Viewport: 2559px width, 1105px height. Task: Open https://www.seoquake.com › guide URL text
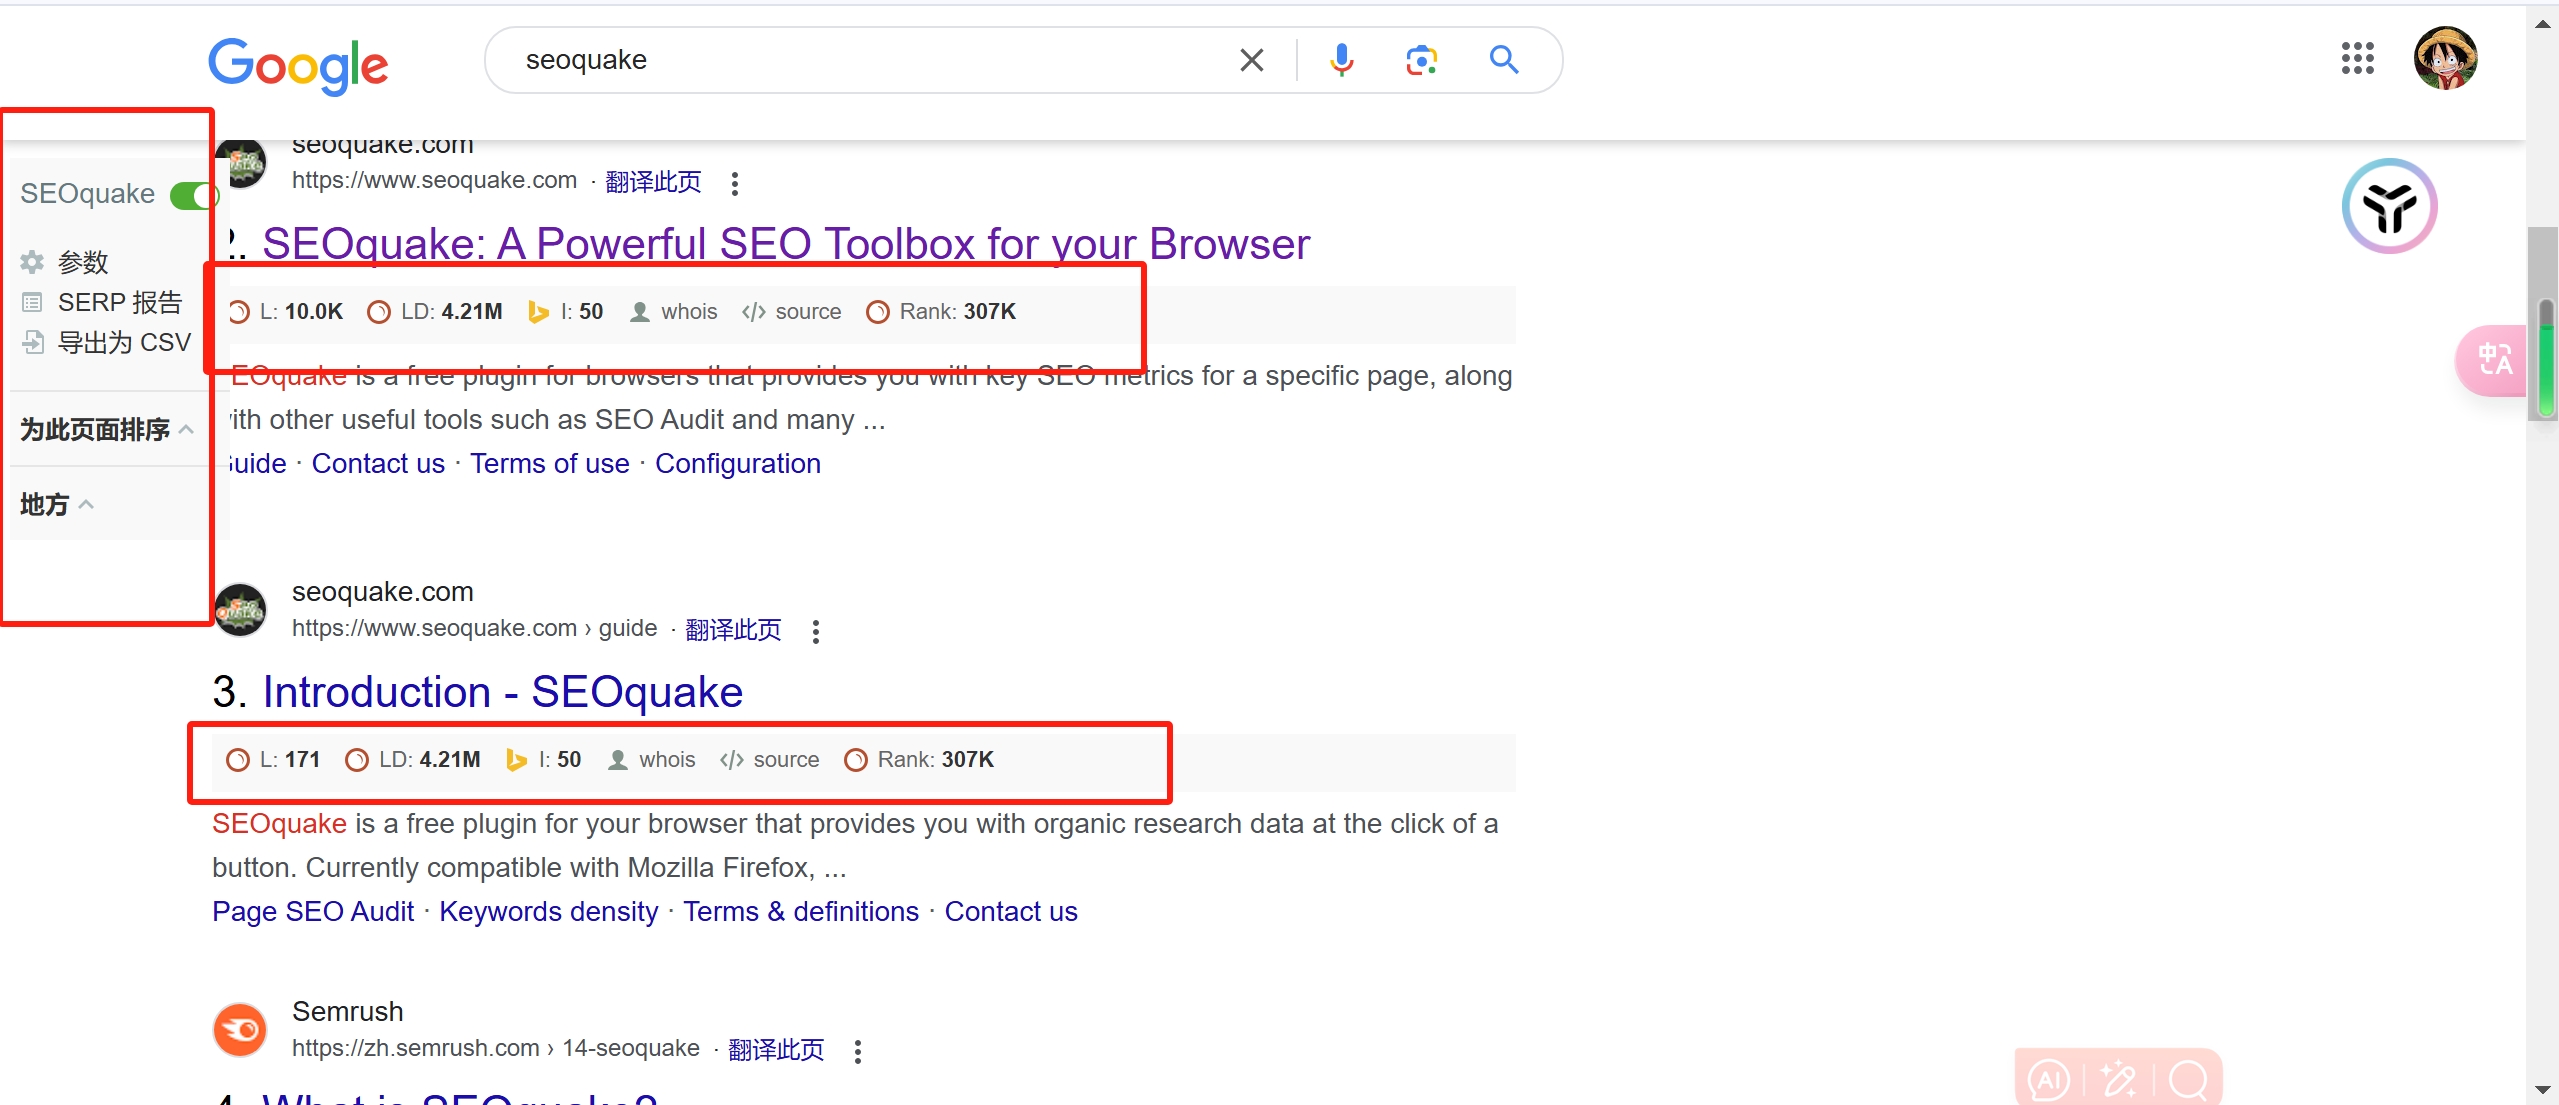tap(475, 628)
